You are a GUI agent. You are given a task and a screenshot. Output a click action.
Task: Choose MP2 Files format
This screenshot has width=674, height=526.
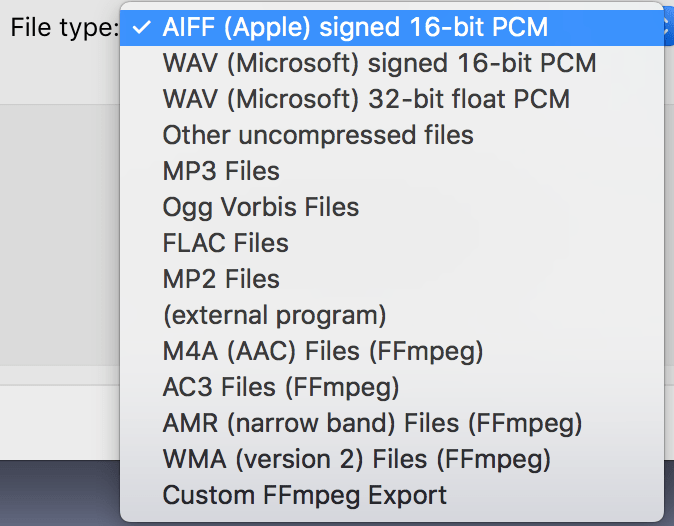point(221,279)
